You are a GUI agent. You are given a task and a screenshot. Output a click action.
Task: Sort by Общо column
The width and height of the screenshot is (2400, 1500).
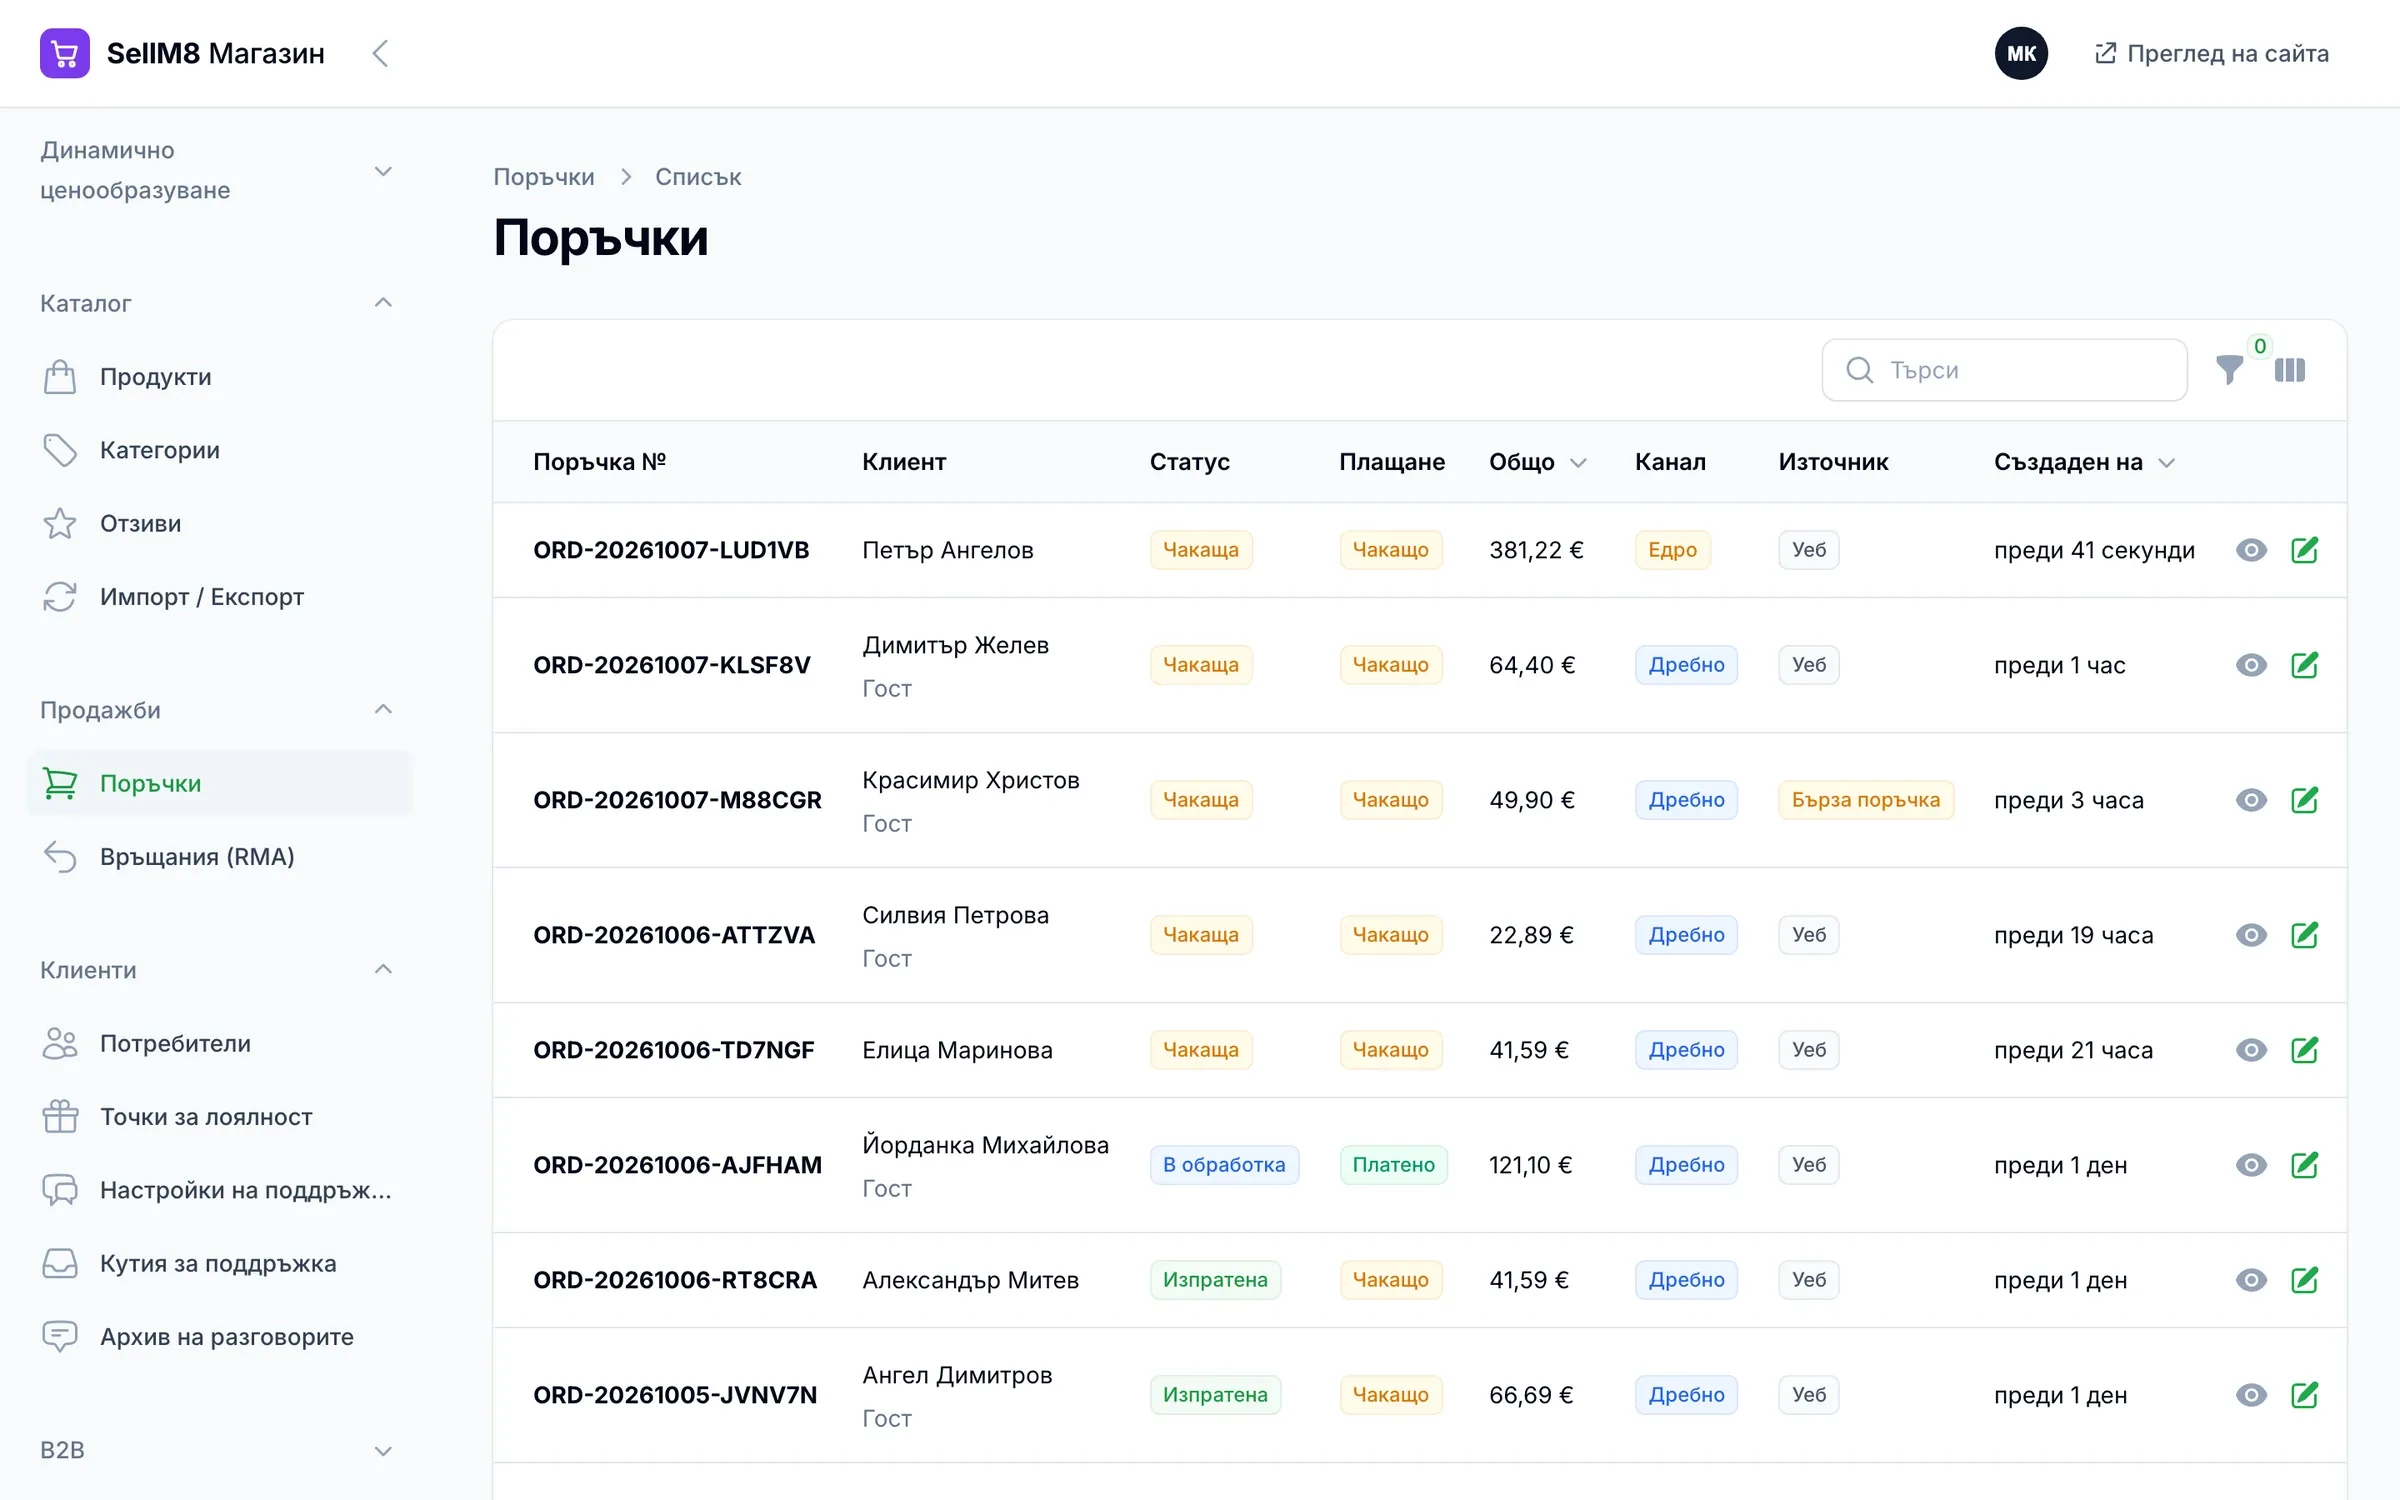click(1537, 462)
